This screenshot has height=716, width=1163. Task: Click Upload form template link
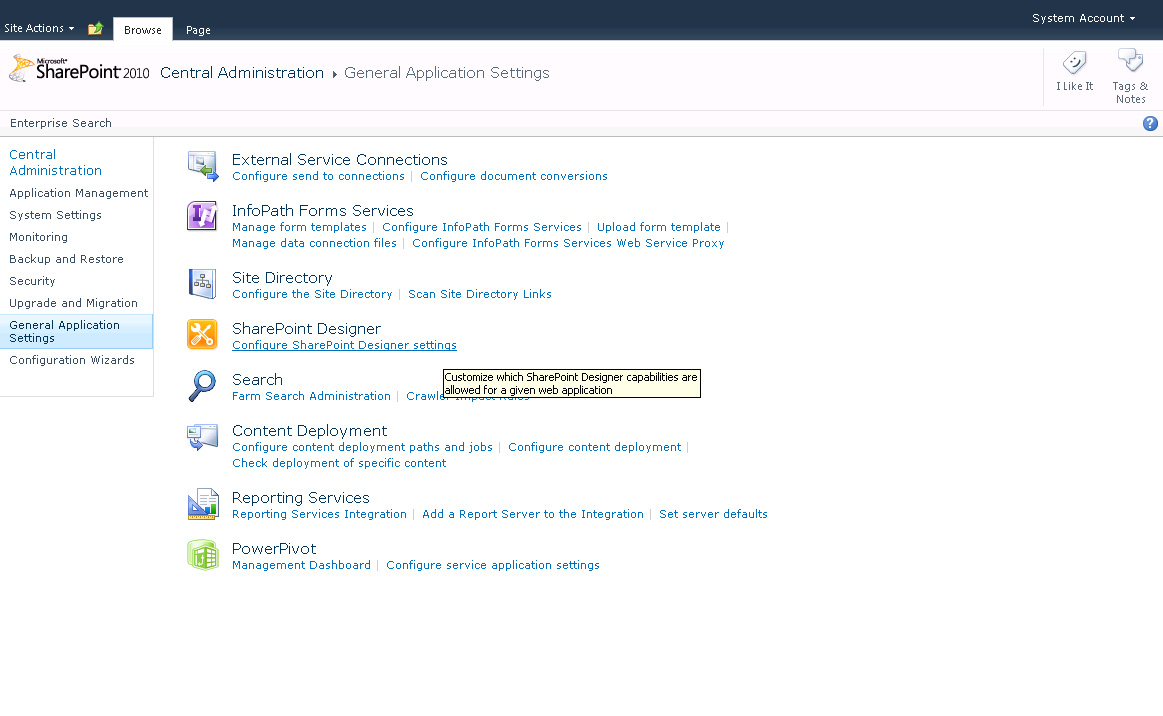pos(659,227)
